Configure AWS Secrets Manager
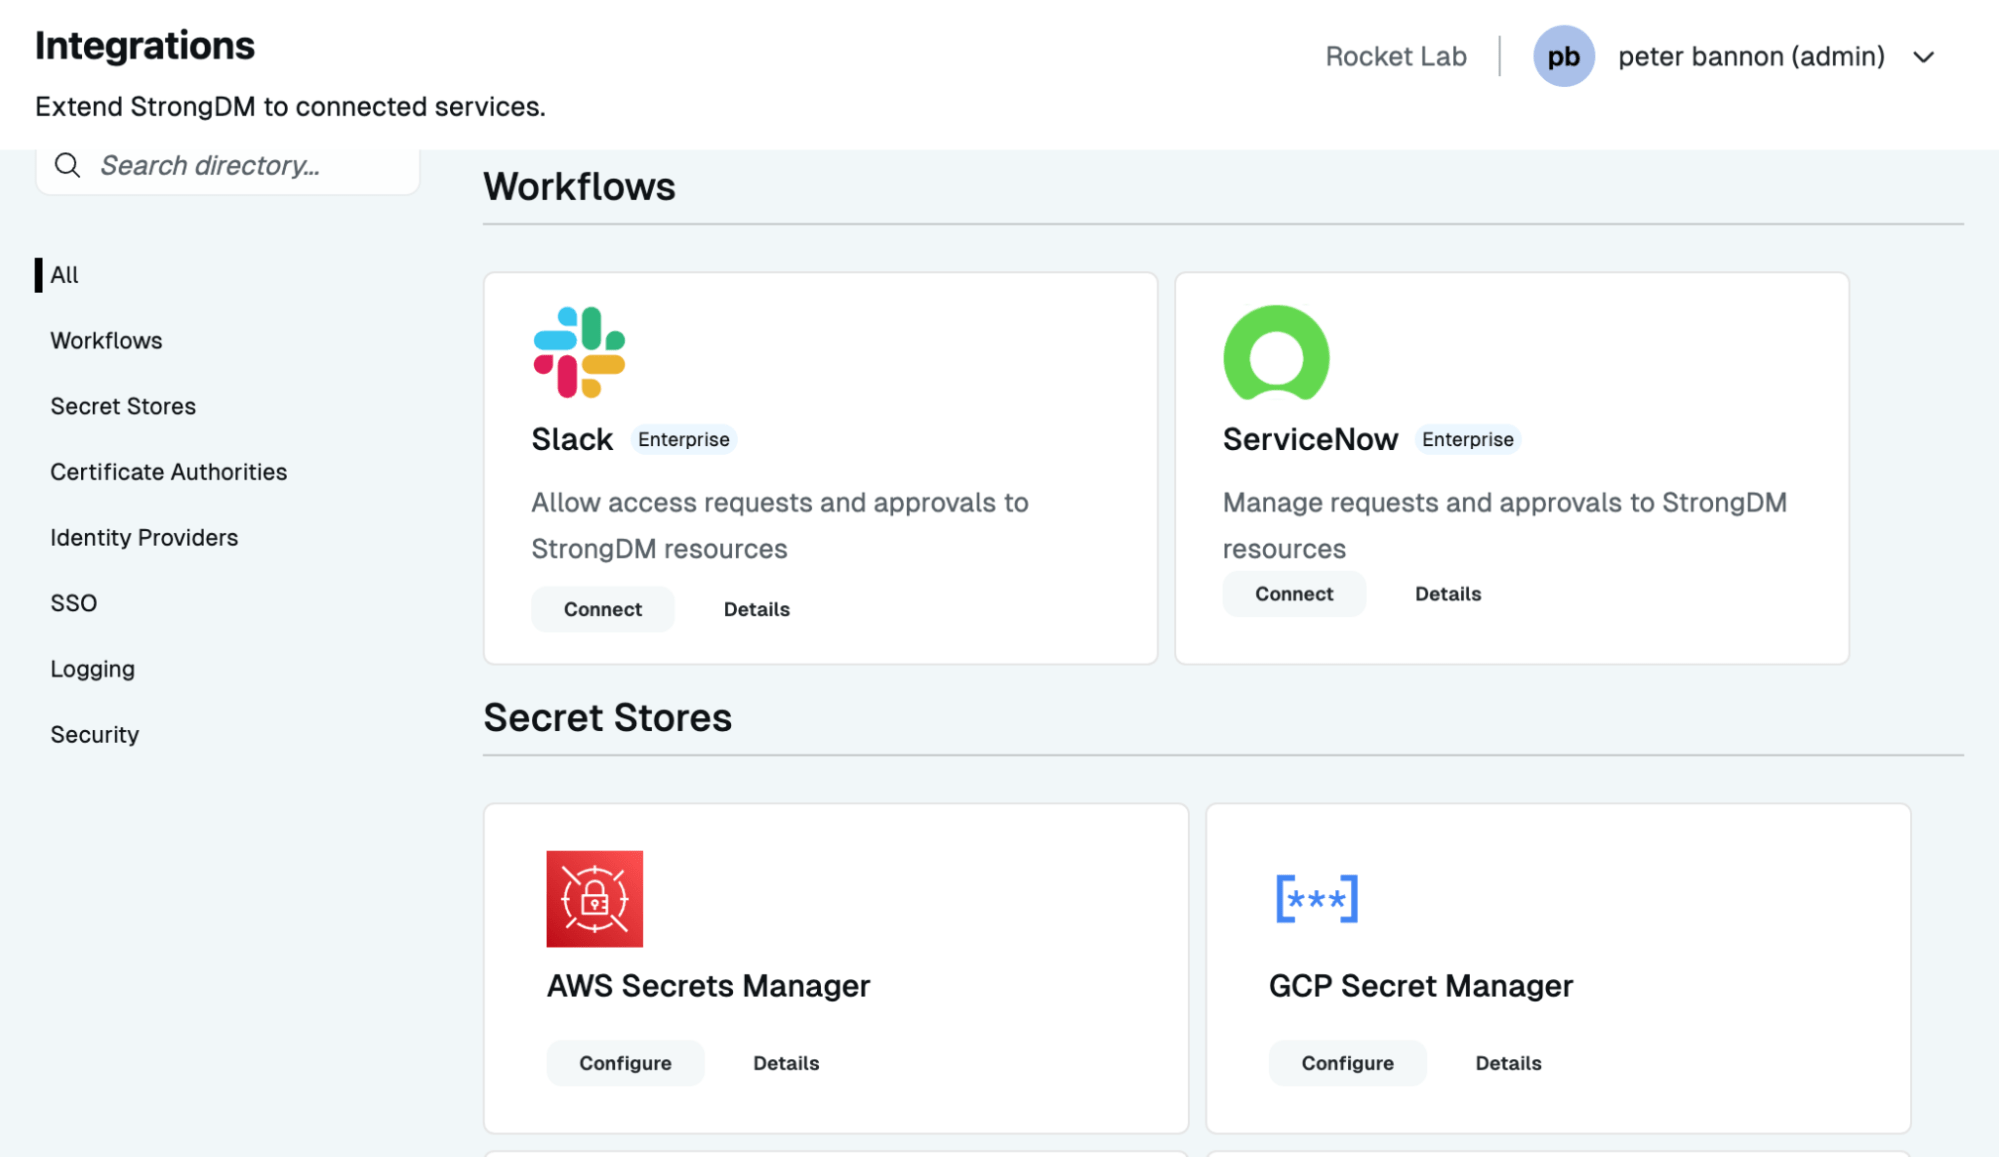 tap(625, 1062)
